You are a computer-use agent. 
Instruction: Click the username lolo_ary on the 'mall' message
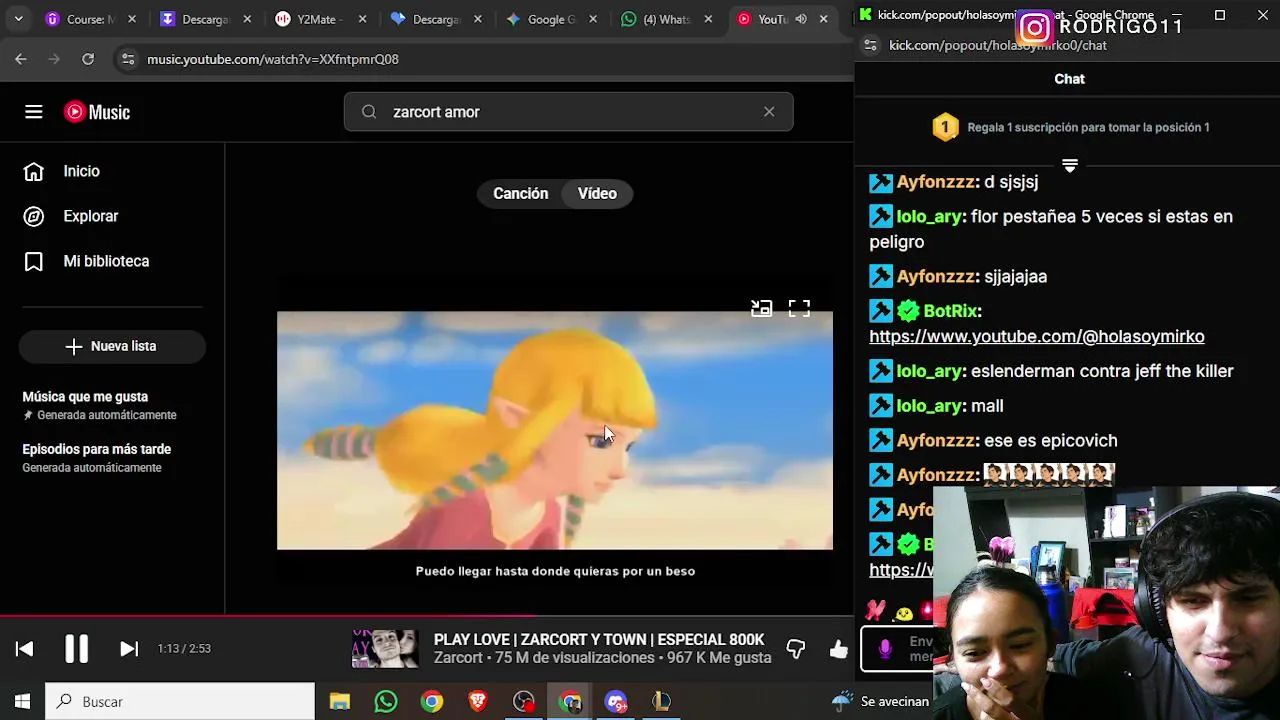tap(929, 406)
